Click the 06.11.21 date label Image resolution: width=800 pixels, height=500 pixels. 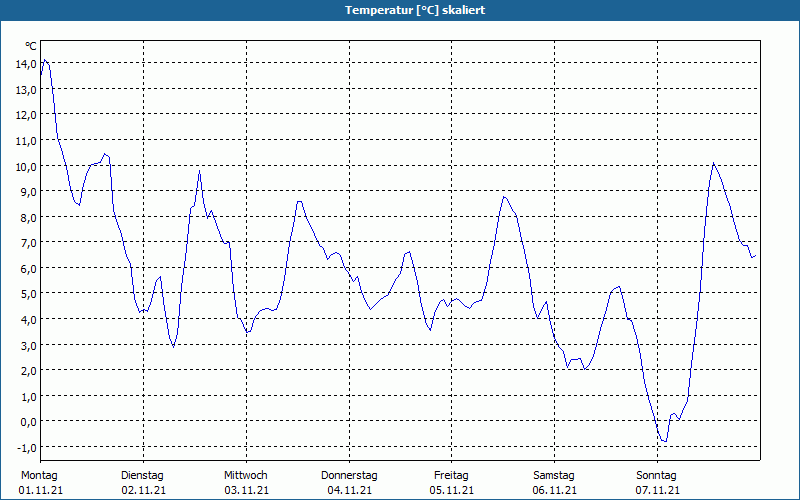555,490
